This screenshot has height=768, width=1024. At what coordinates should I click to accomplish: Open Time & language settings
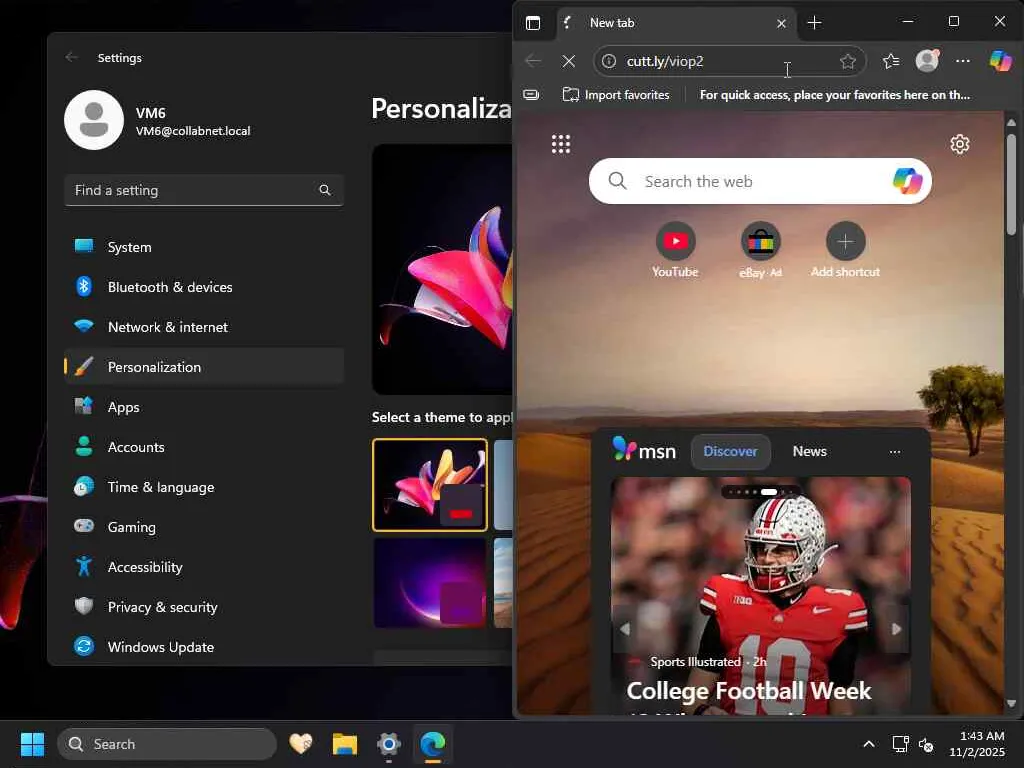pyautogui.click(x=204, y=487)
